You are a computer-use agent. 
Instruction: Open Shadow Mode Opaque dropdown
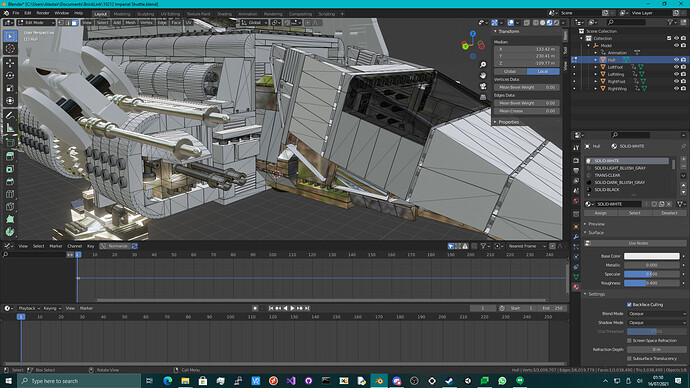(657, 322)
